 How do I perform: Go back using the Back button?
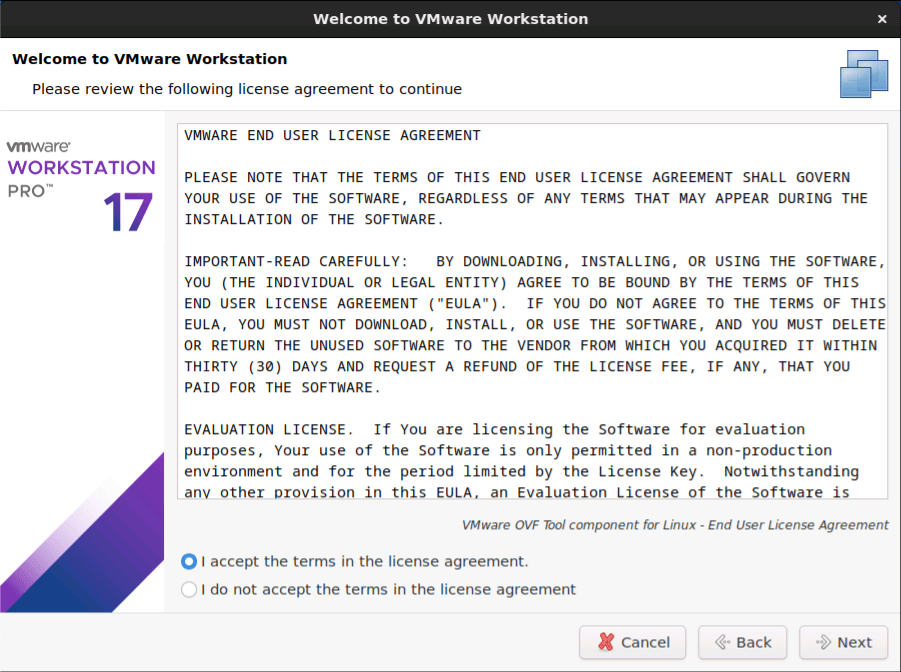click(742, 642)
